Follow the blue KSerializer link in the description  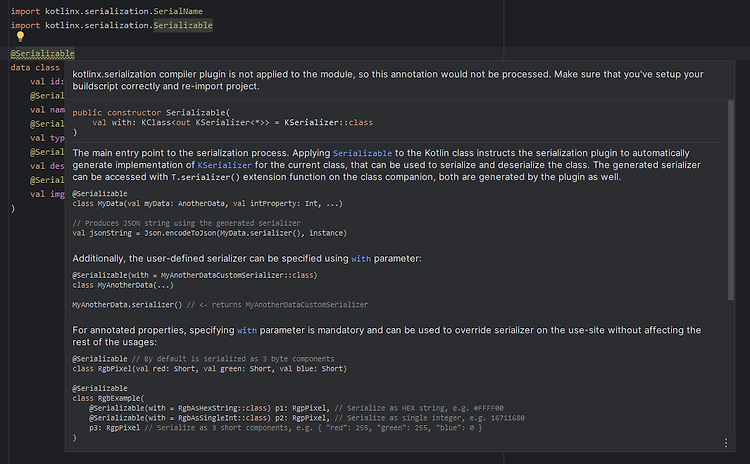point(224,165)
